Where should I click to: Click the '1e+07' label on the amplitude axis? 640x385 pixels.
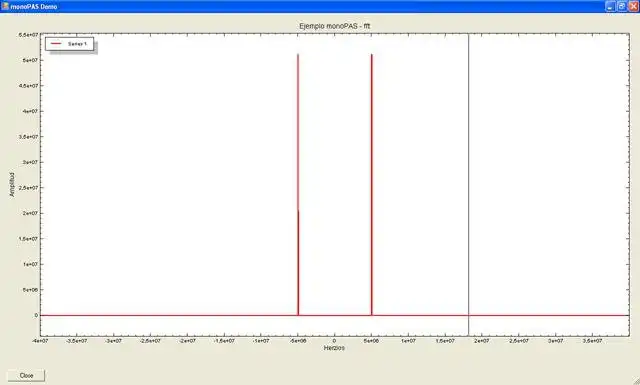pos(30,264)
